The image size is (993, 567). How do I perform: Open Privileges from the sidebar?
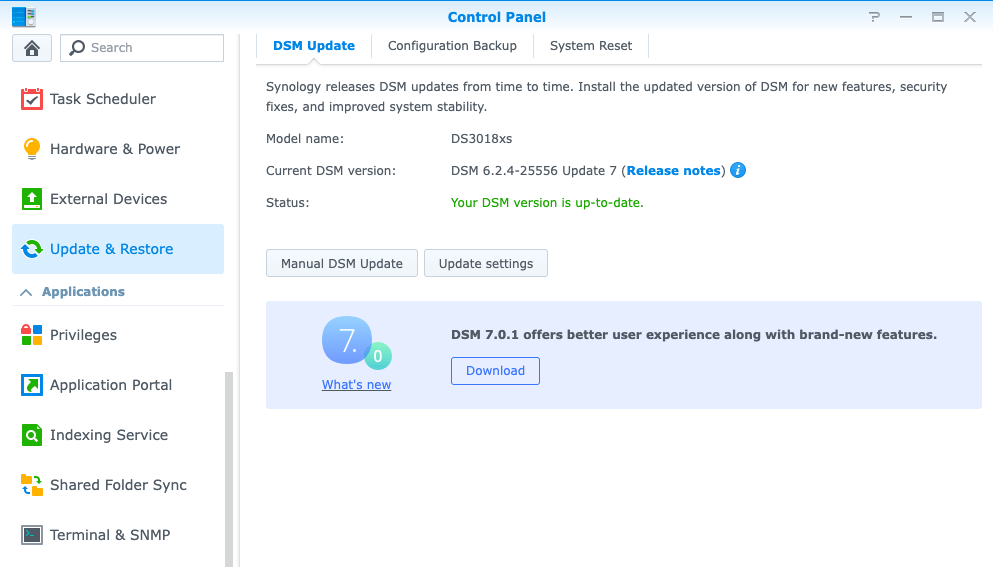pos(118,334)
